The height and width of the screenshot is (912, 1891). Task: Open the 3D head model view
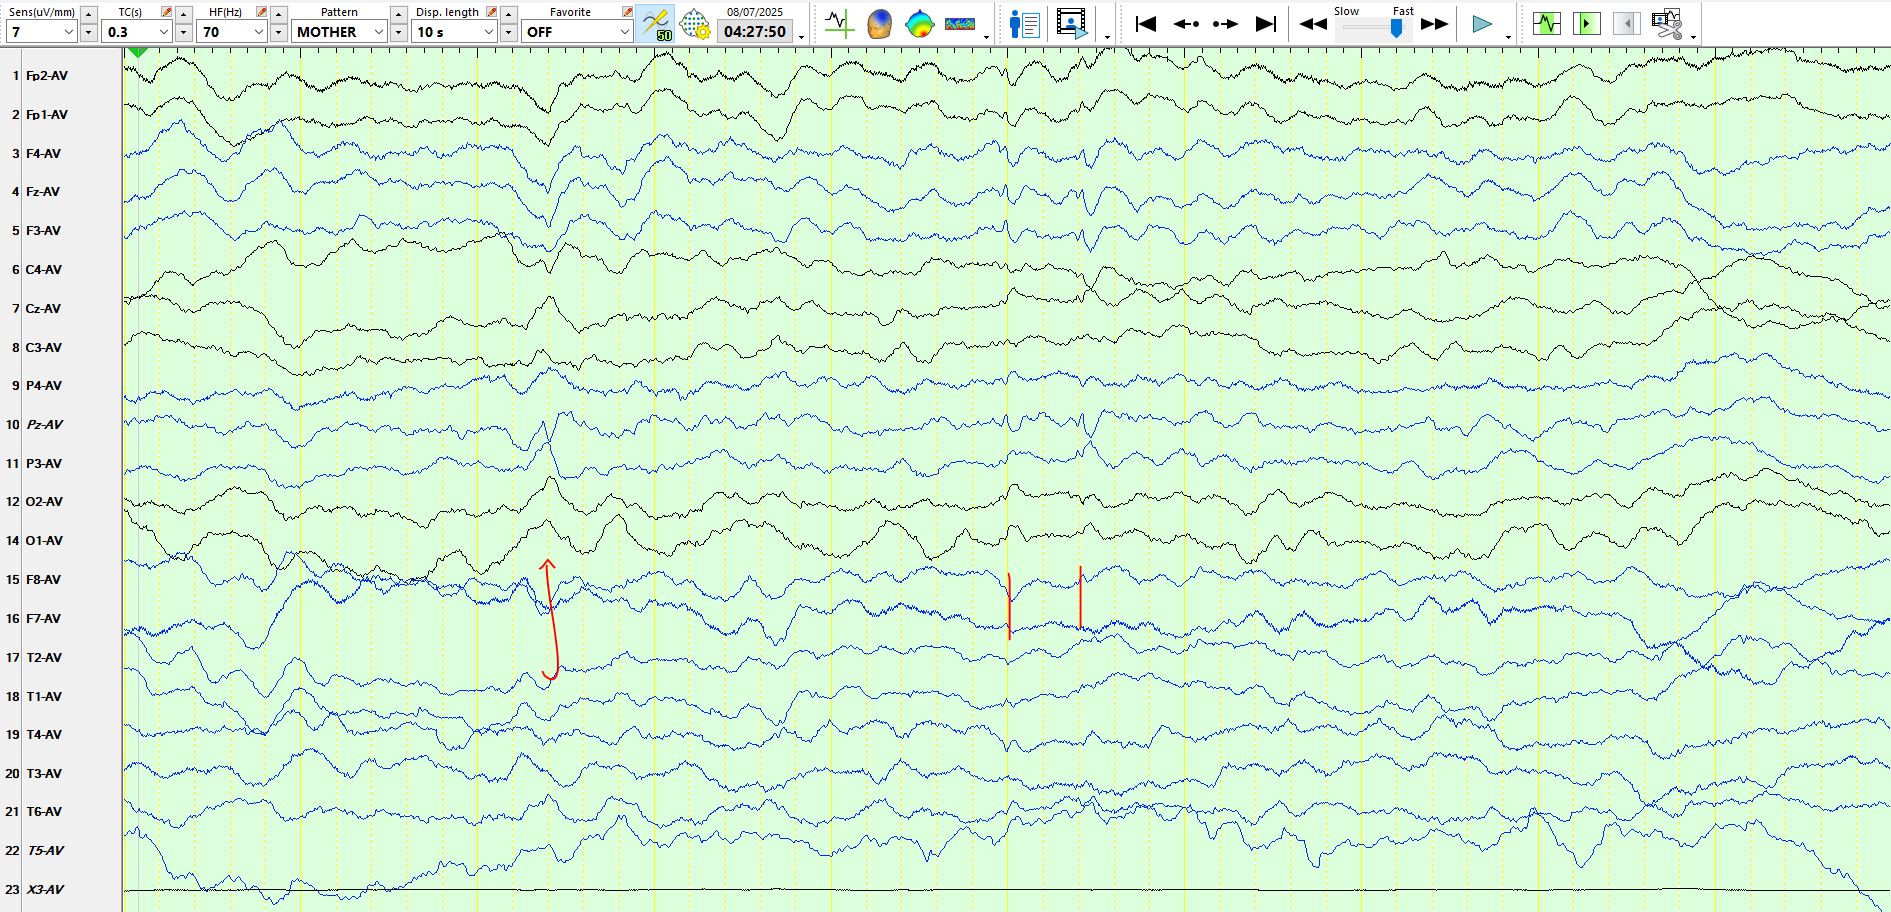[x=879, y=24]
